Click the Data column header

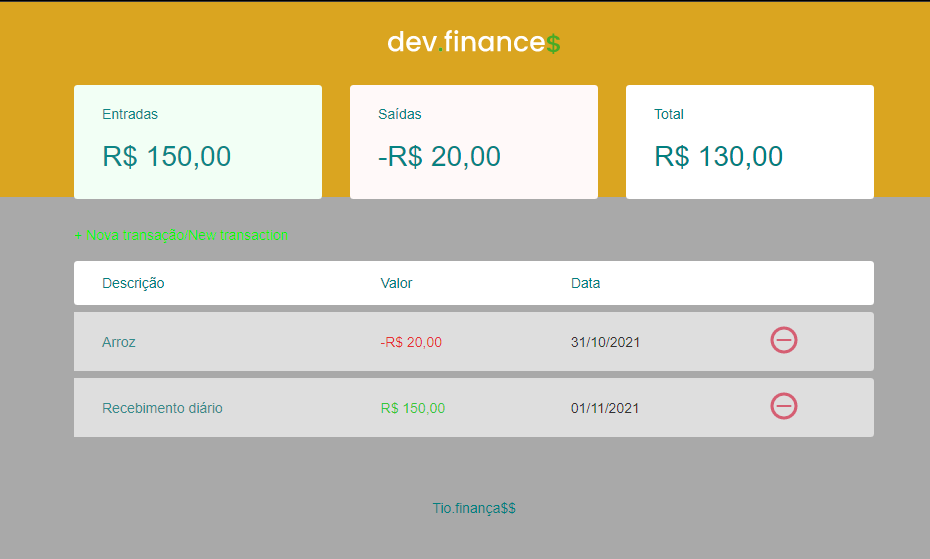pos(585,283)
